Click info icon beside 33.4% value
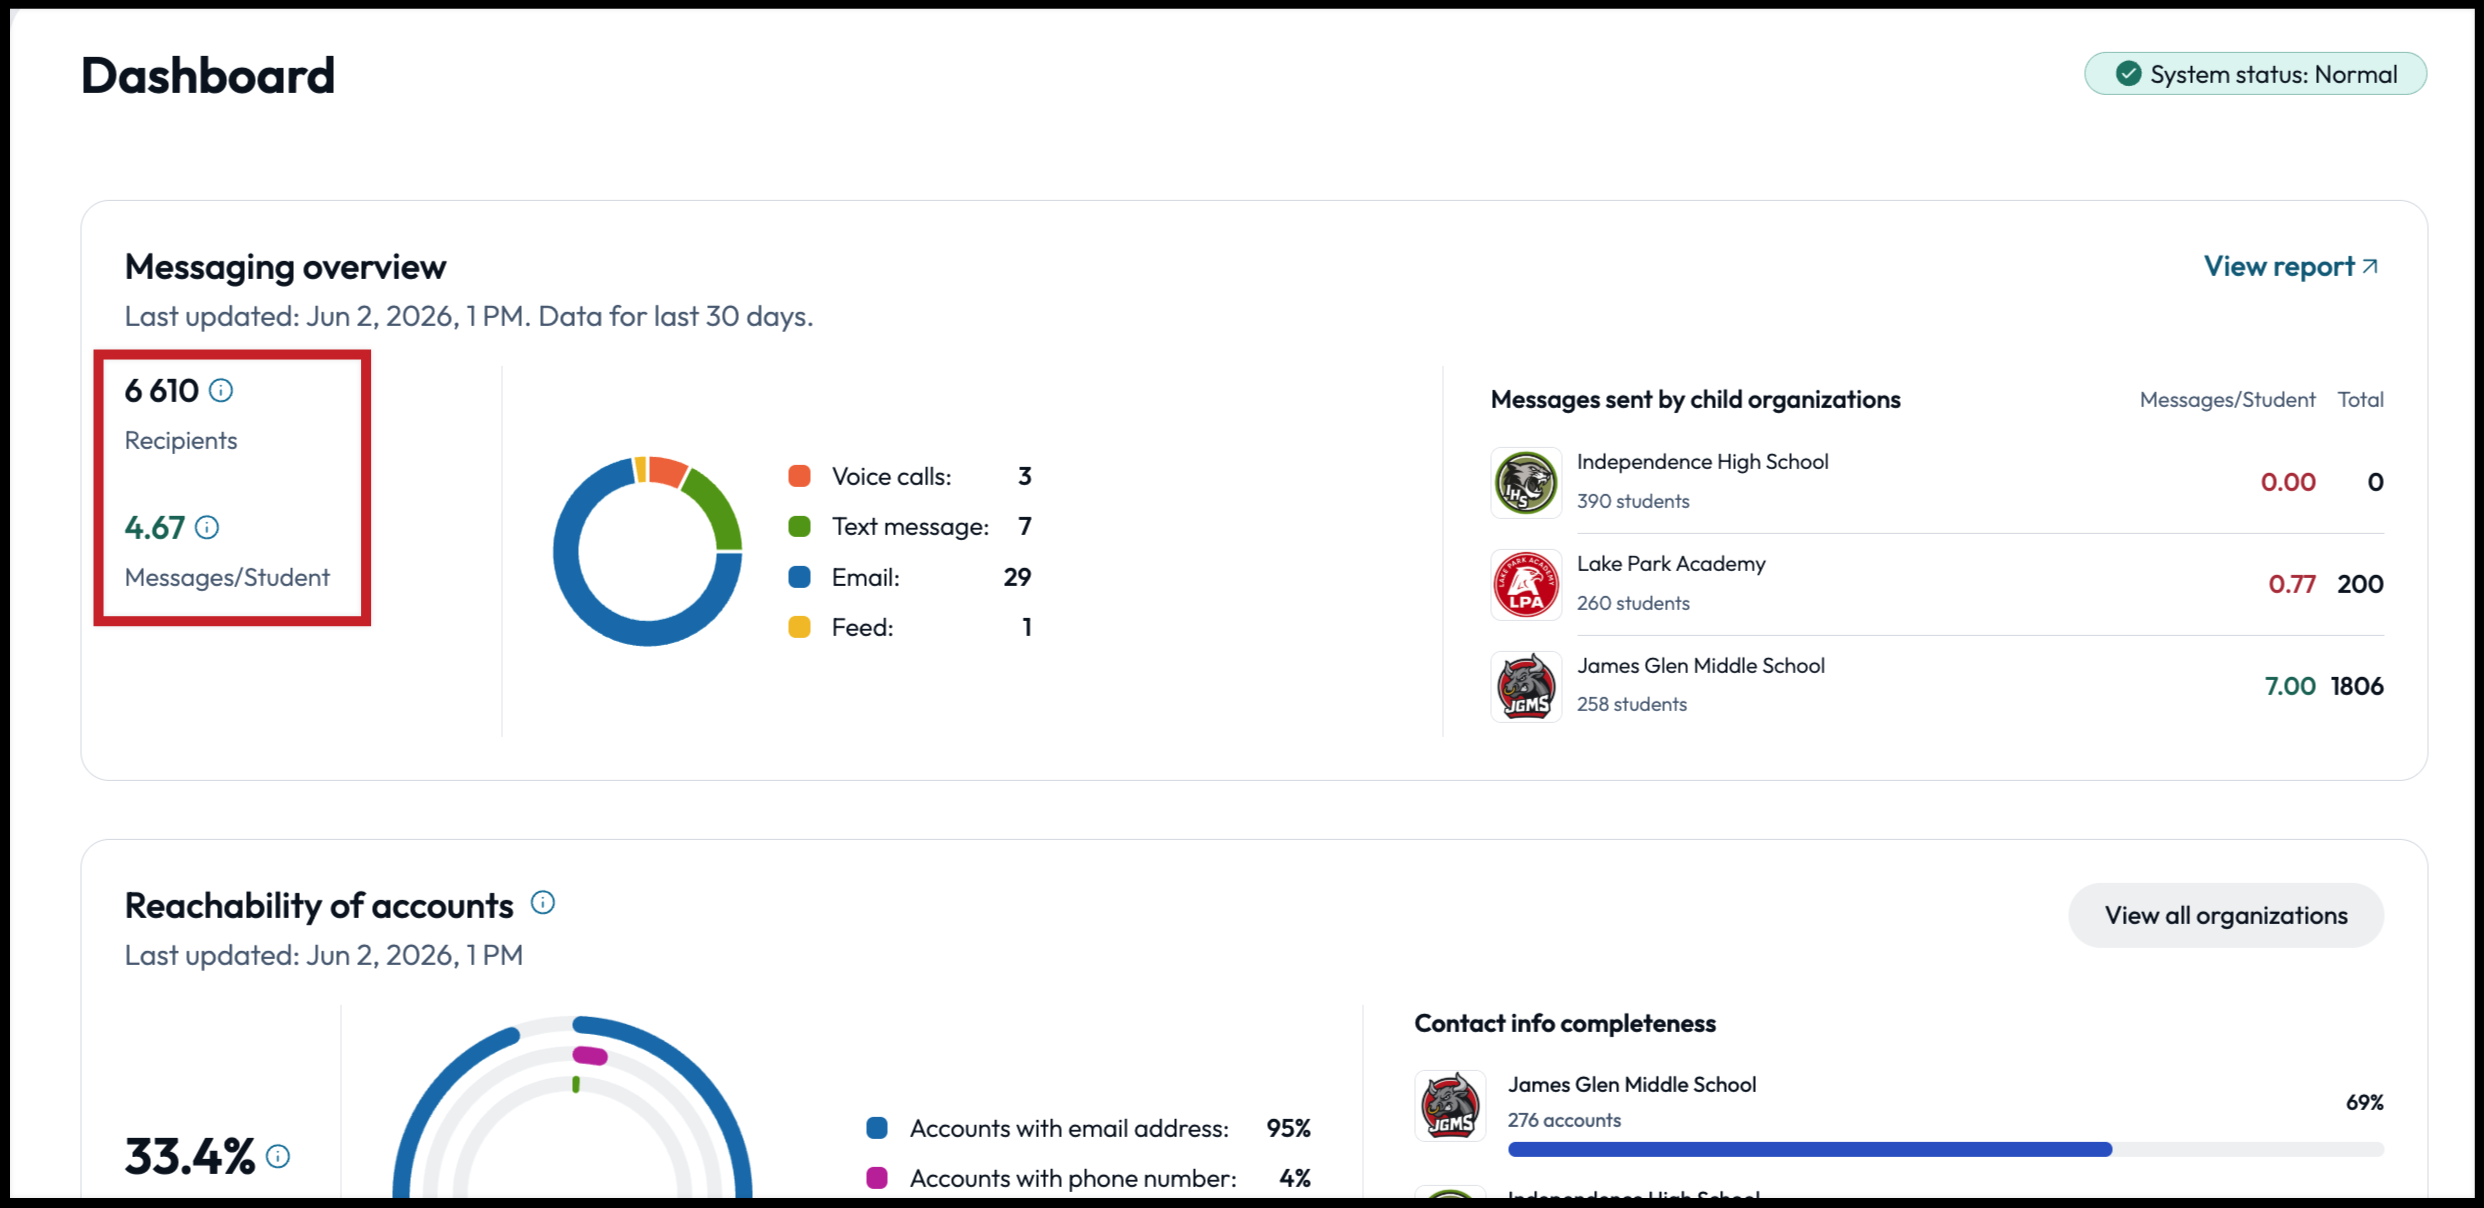This screenshot has height=1208, width=2484. click(278, 1156)
